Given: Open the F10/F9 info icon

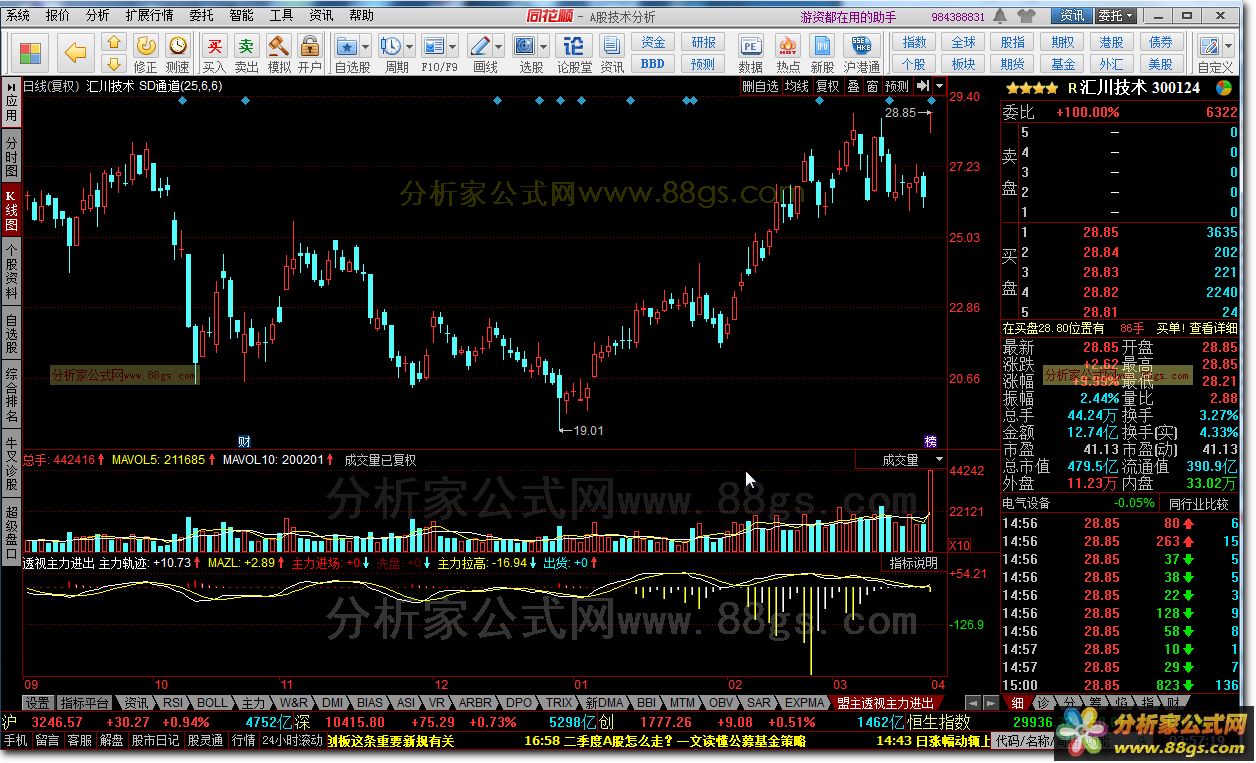Looking at the screenshot, I should point(434,47).
